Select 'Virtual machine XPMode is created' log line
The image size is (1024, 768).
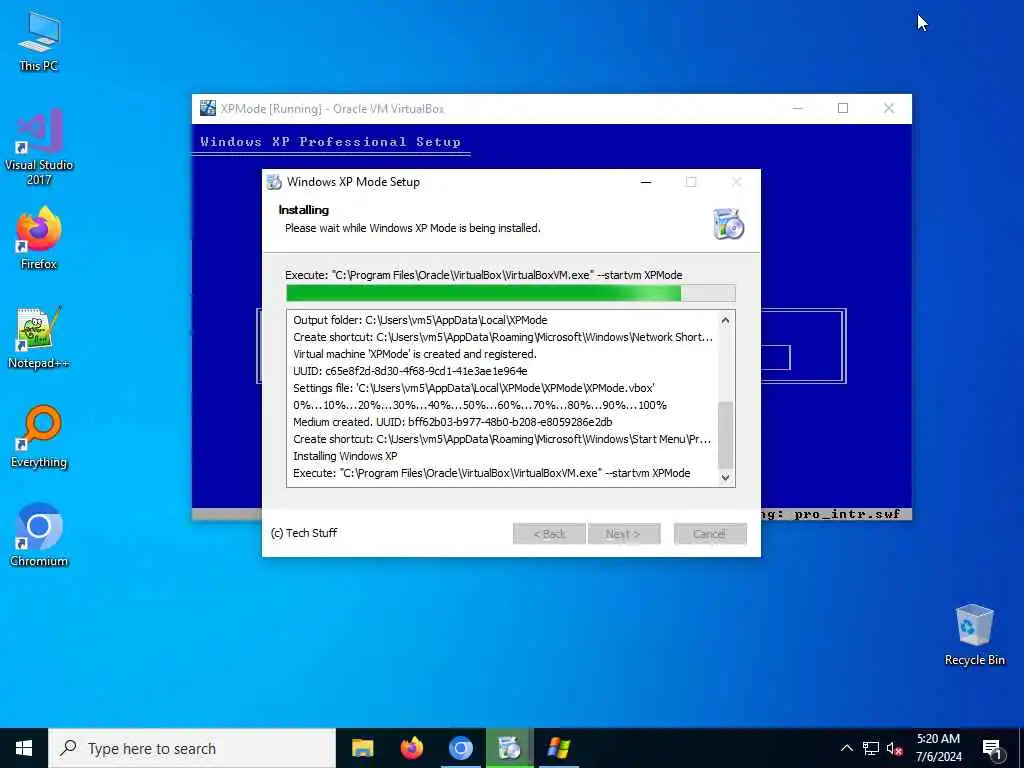click(415, 354)
